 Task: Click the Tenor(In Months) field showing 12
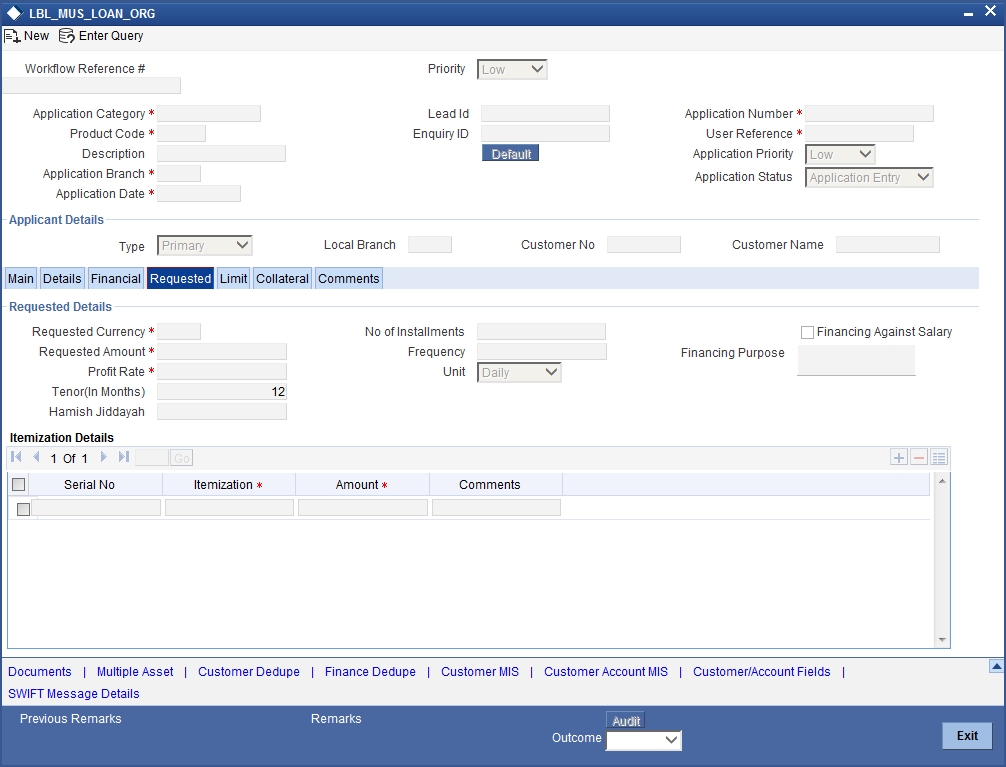pos(222,392)
